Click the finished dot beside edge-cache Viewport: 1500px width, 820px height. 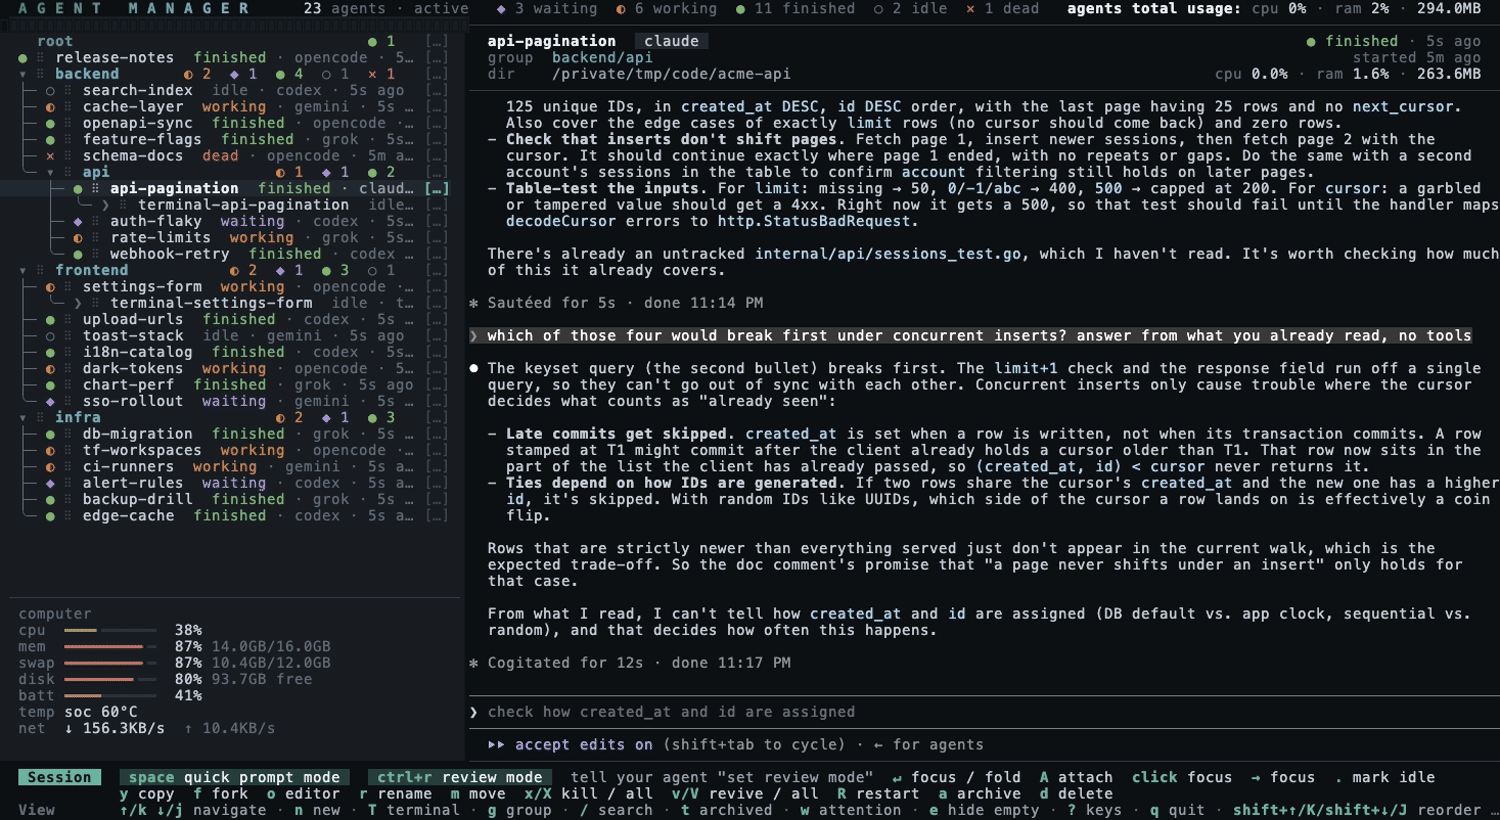[x=50, y=517]
